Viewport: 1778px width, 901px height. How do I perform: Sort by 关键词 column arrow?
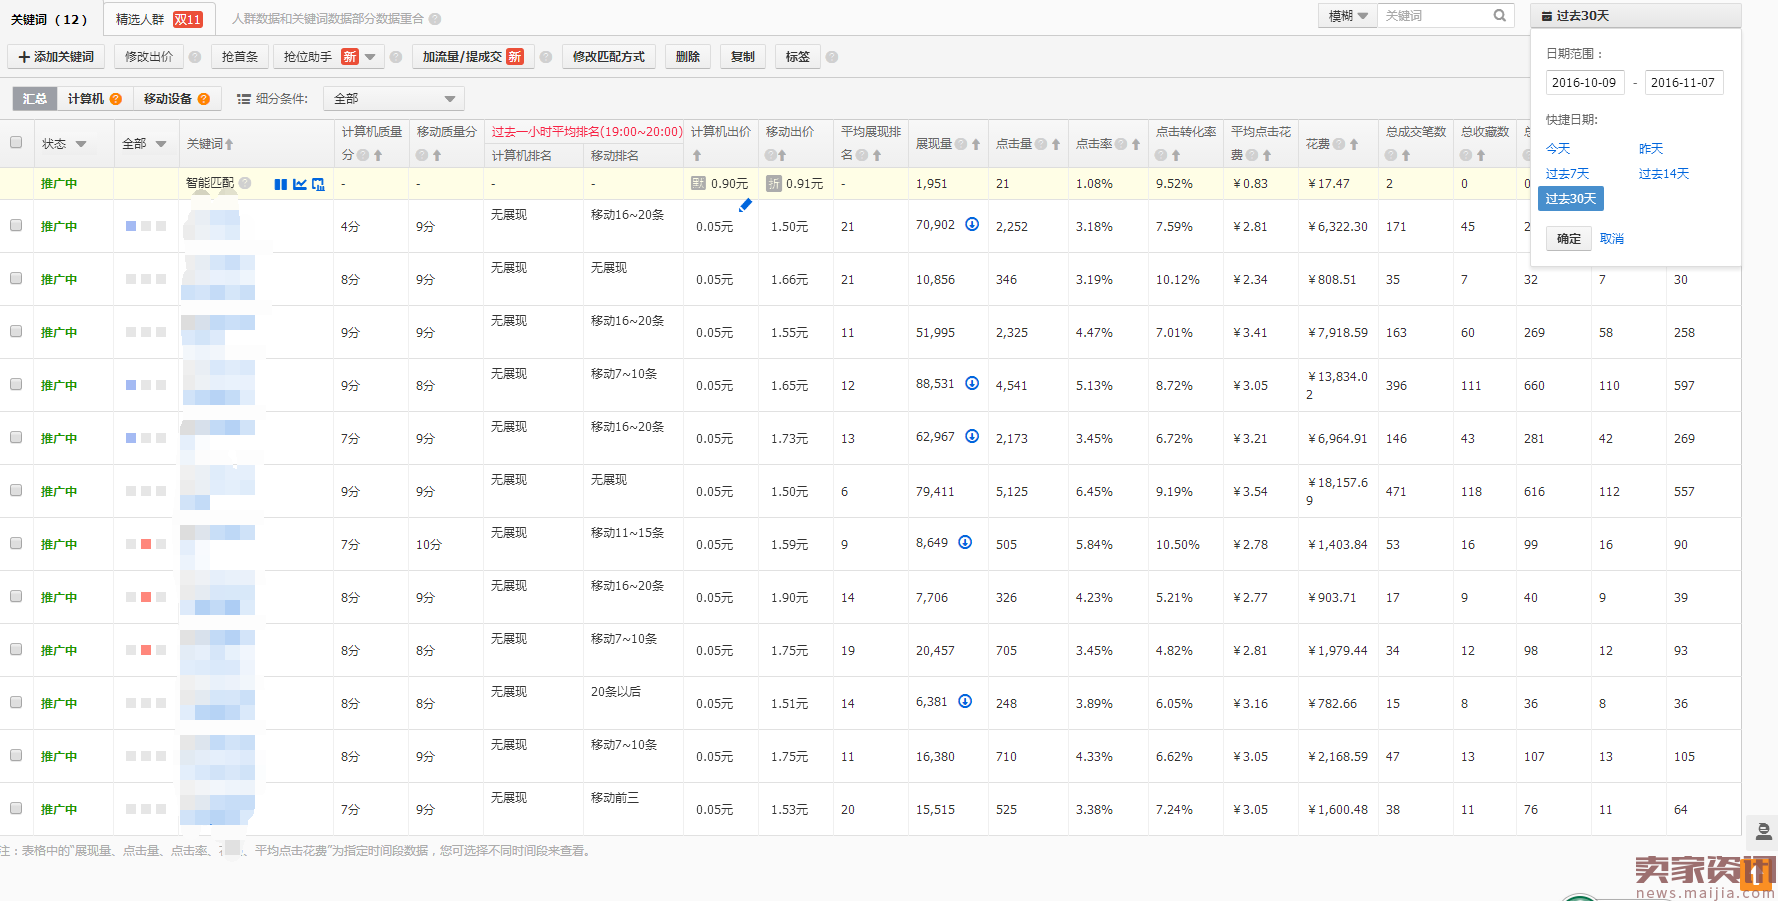(x=229, y=145)
